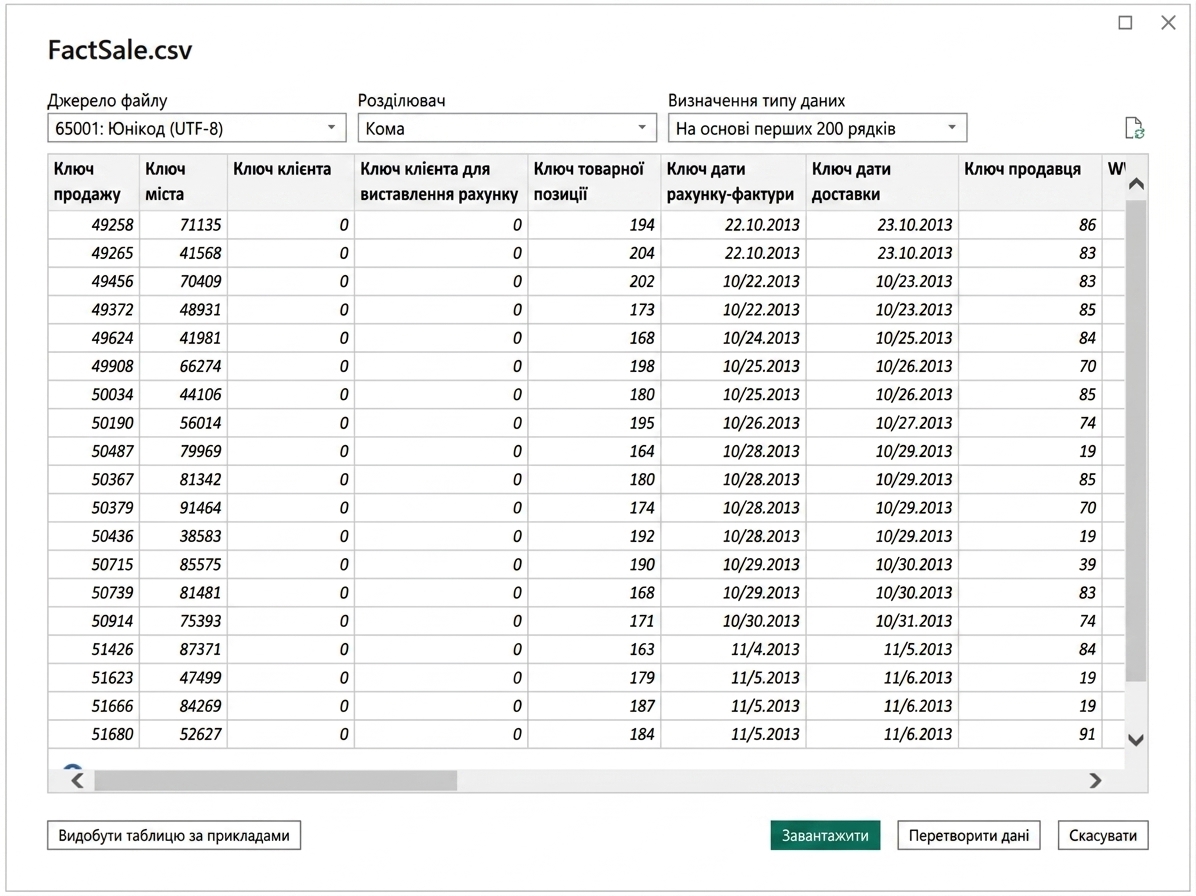1196x896 pixels.
Task: Select the Ключ дати рахунку-фактури header
Action: coord(733,181)
